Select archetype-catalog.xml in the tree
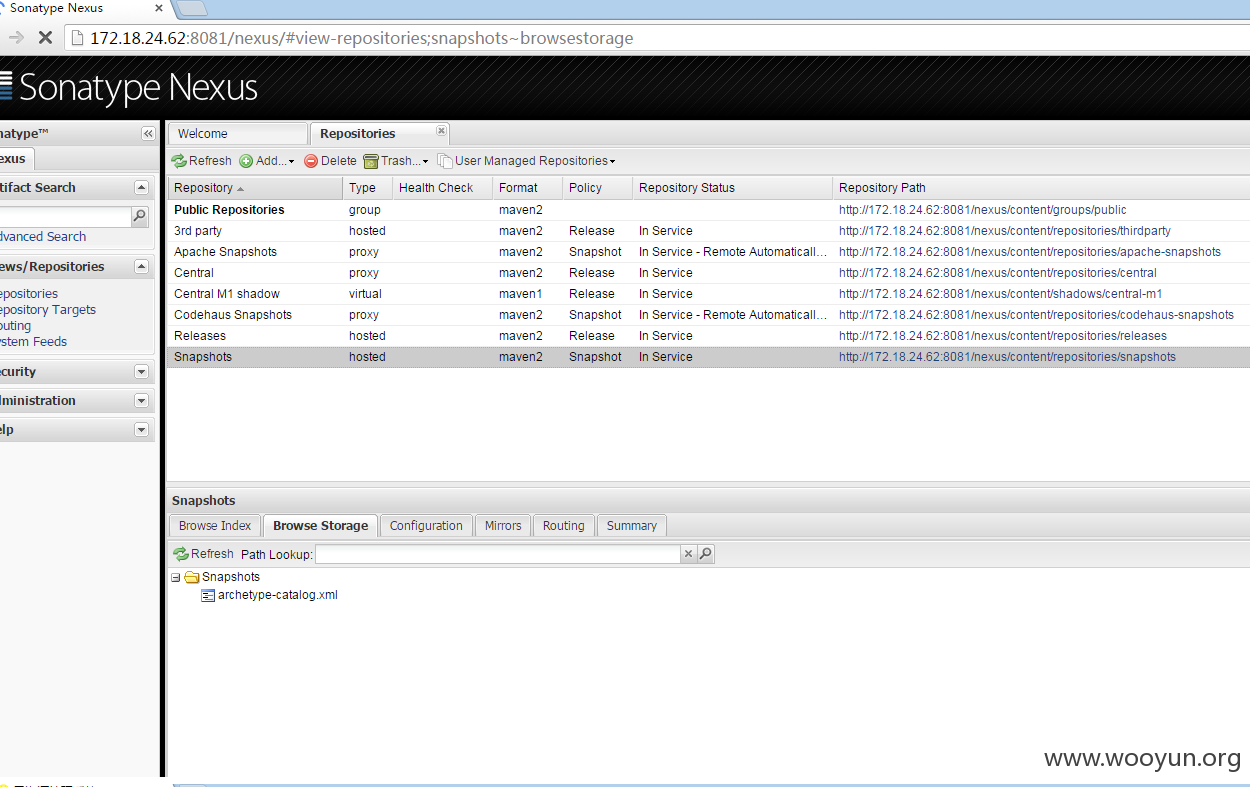 [x=278, y=595]
